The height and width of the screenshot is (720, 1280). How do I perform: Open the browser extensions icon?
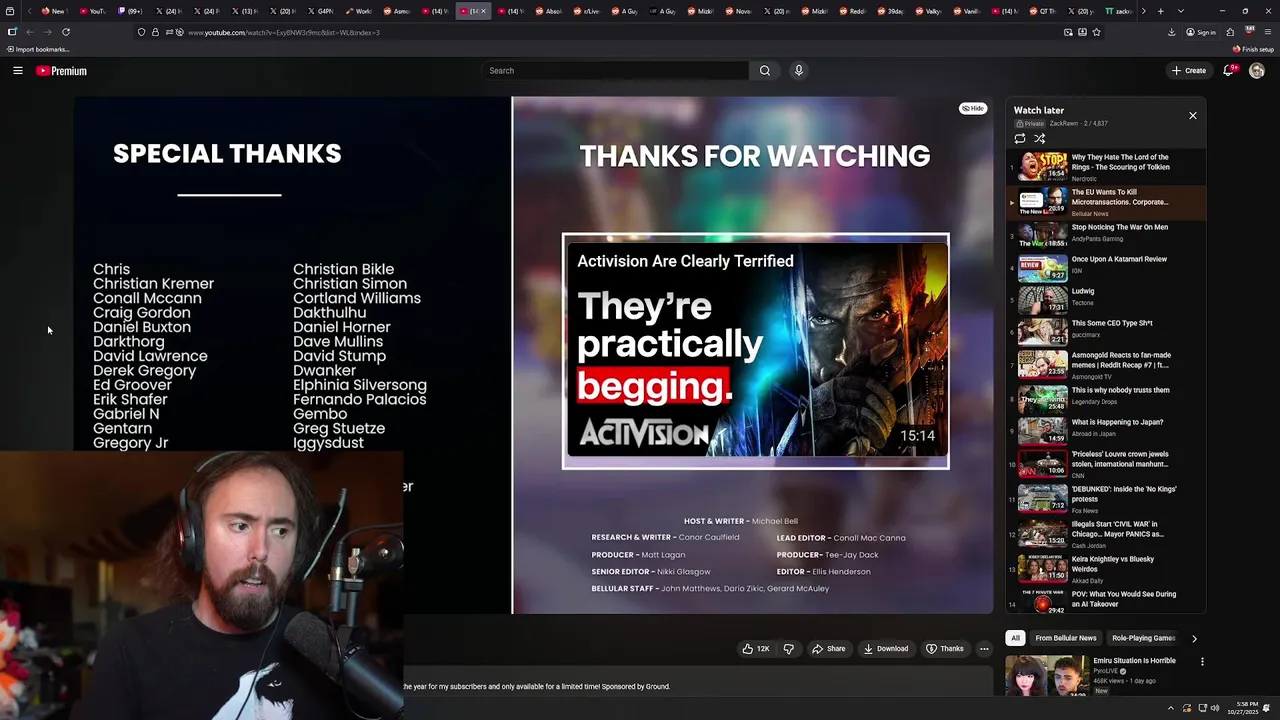1230,32
